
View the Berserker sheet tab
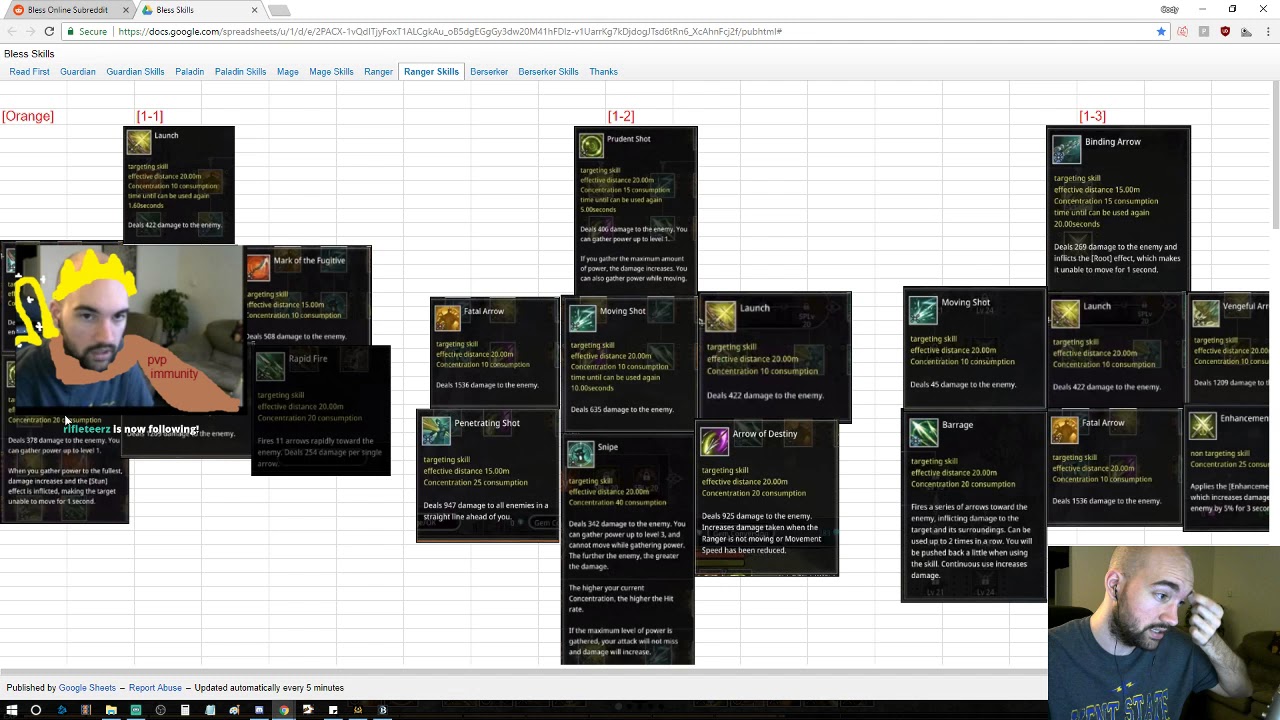coord(489,72)
